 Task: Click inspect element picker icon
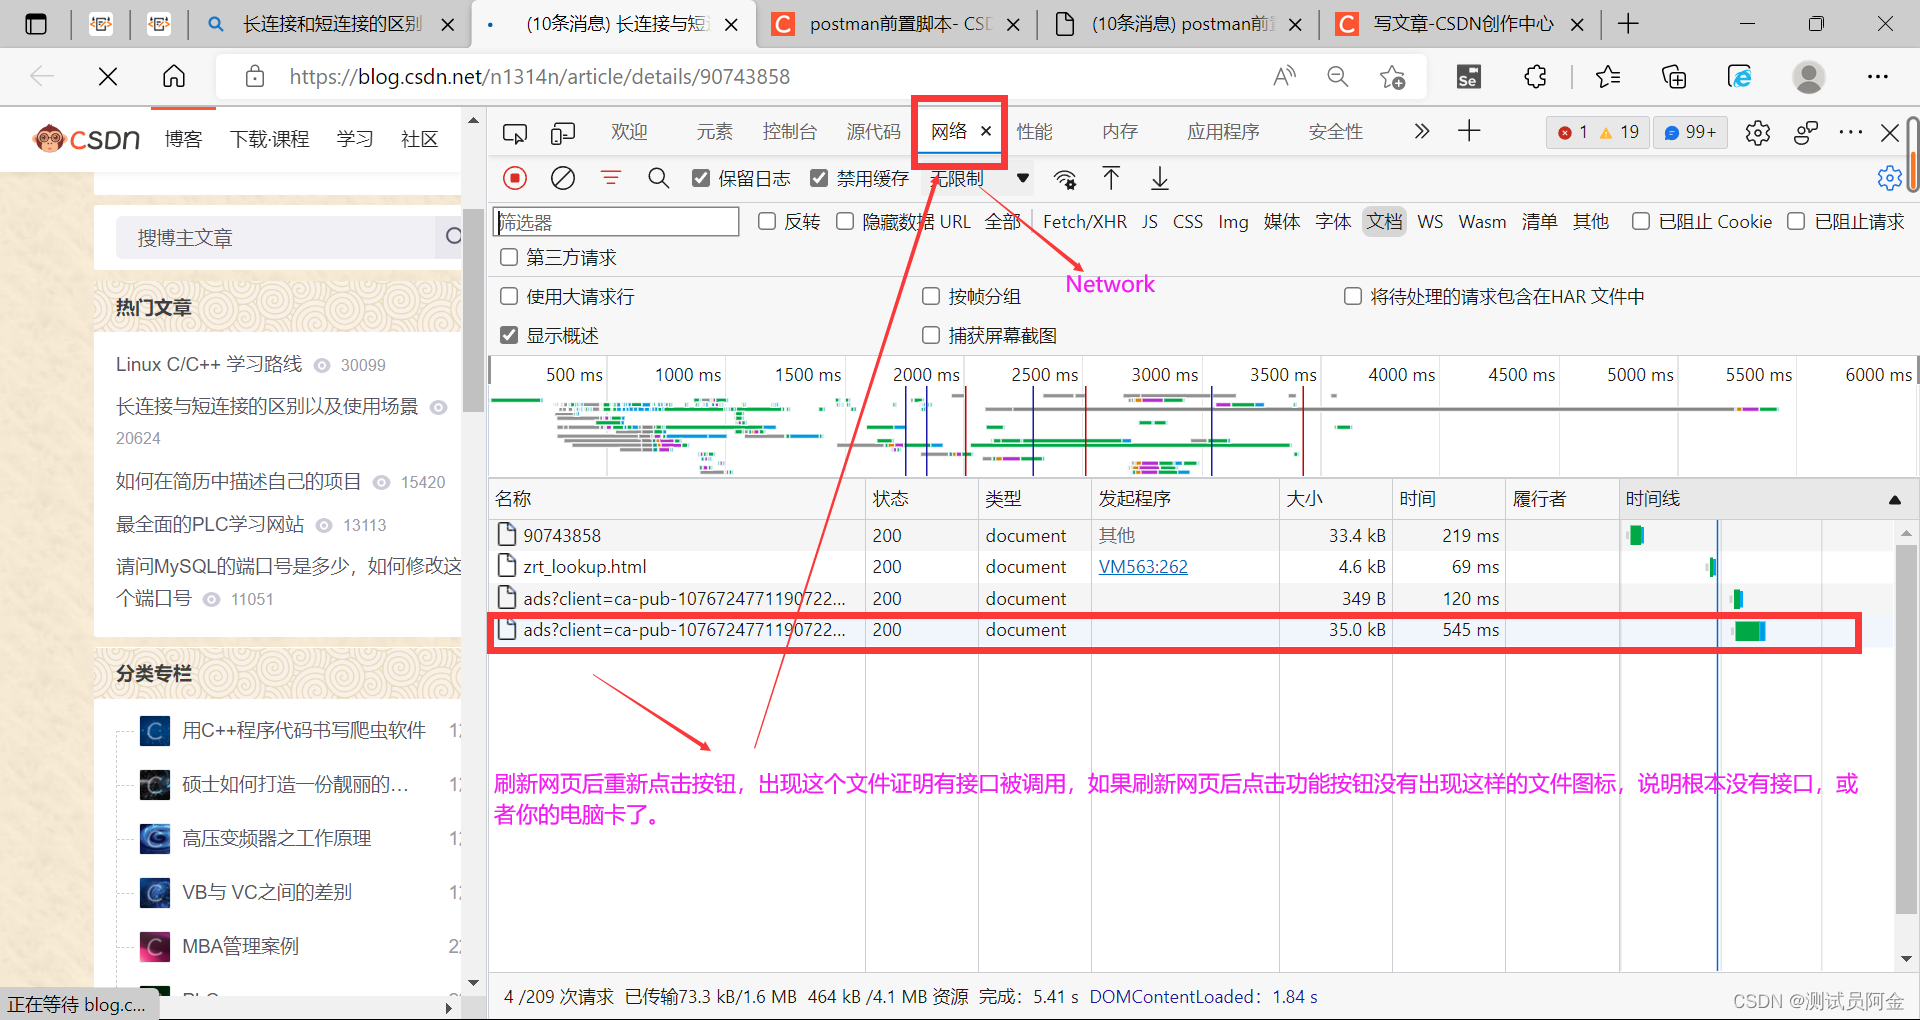click(515, 132)
